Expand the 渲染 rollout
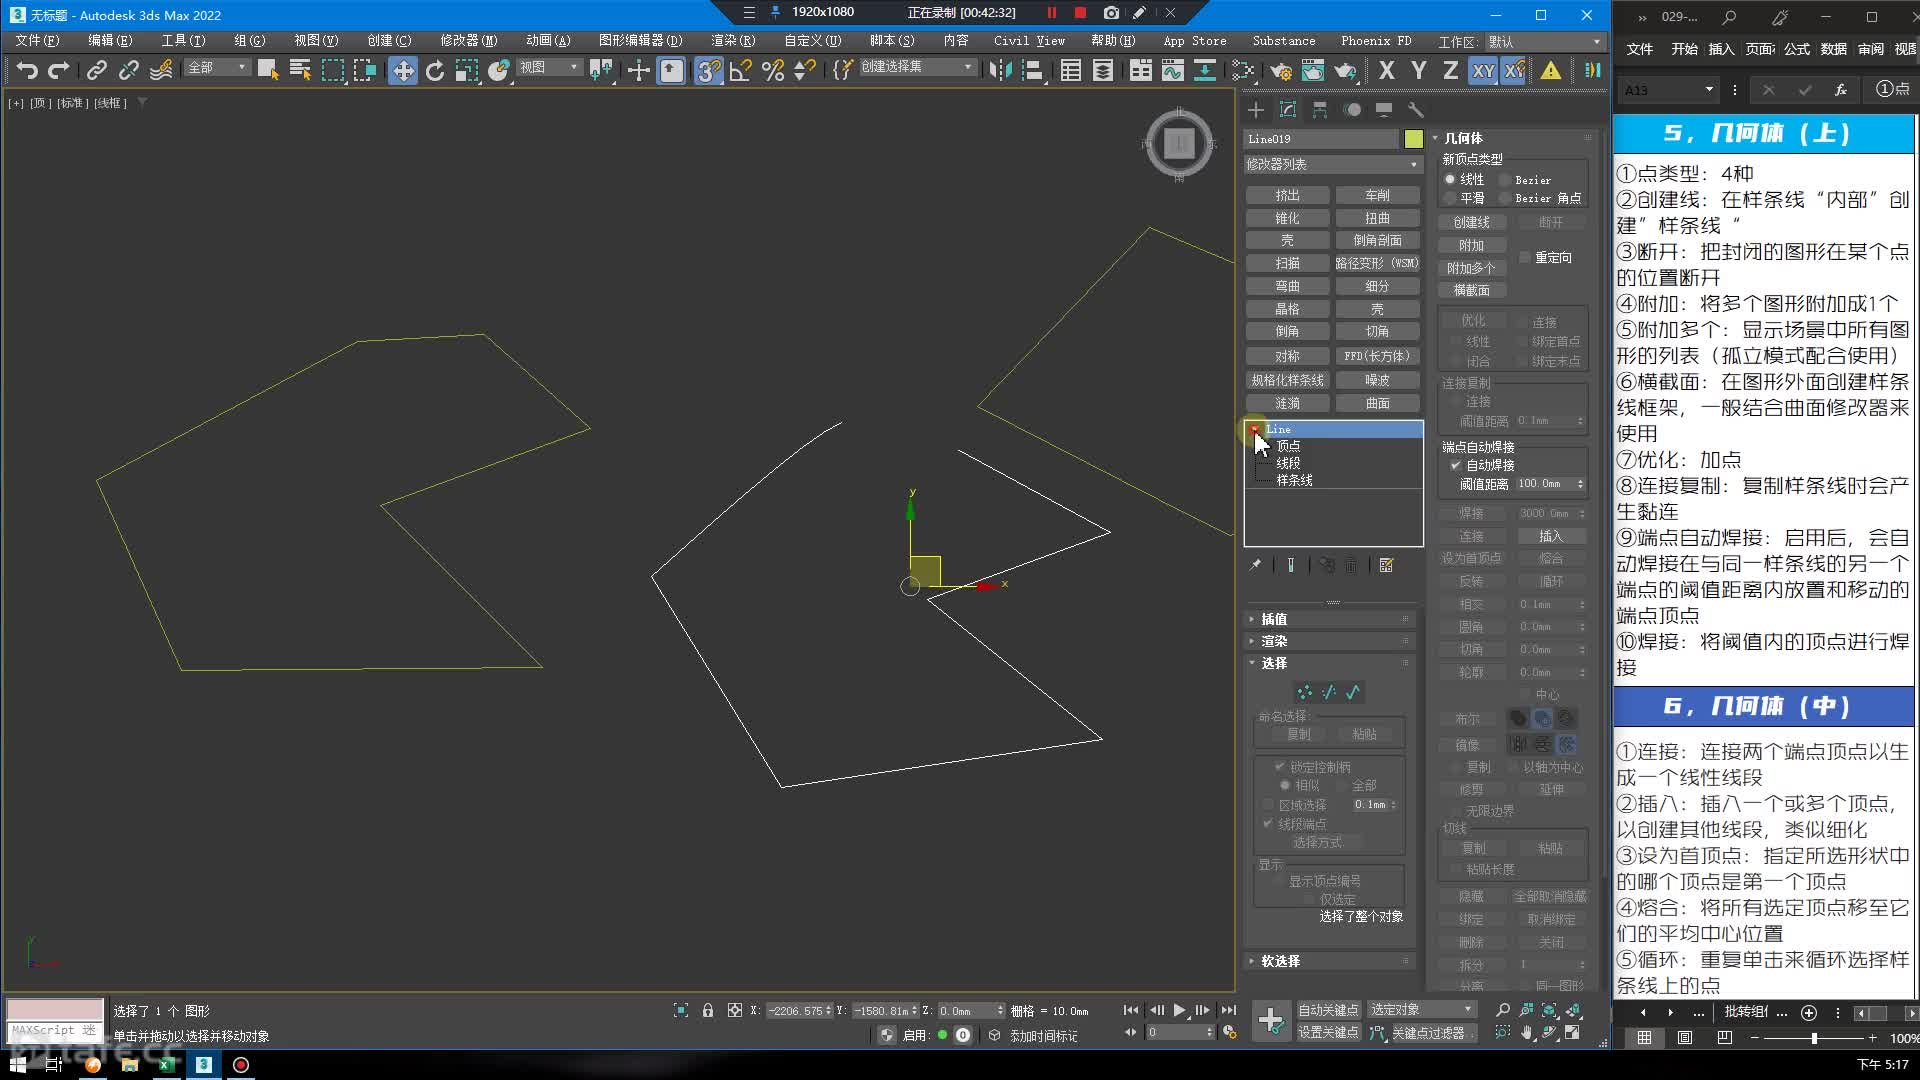1920x1080 pixels. click(x=1330, y=641)
